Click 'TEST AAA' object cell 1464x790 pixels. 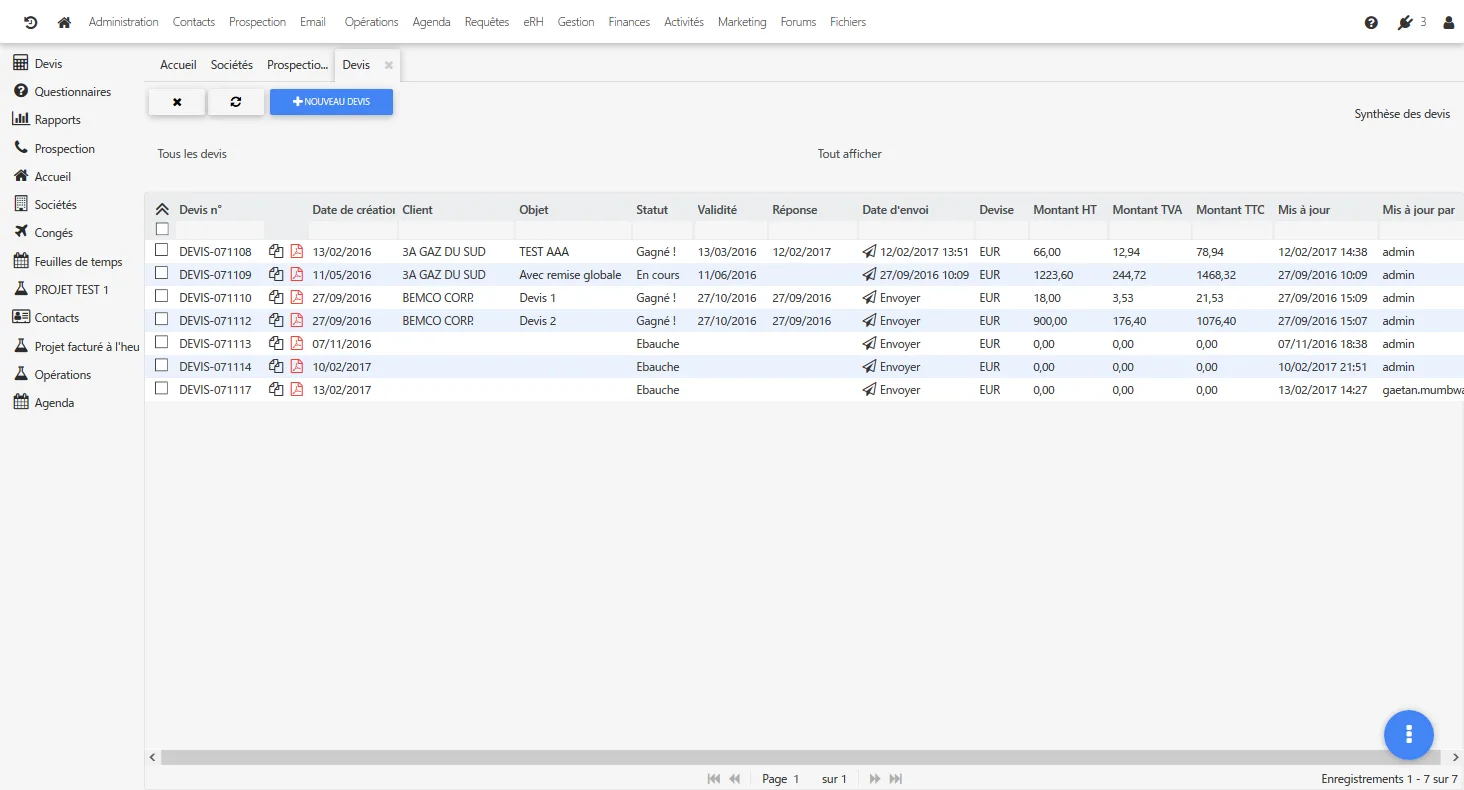(544, 252)
